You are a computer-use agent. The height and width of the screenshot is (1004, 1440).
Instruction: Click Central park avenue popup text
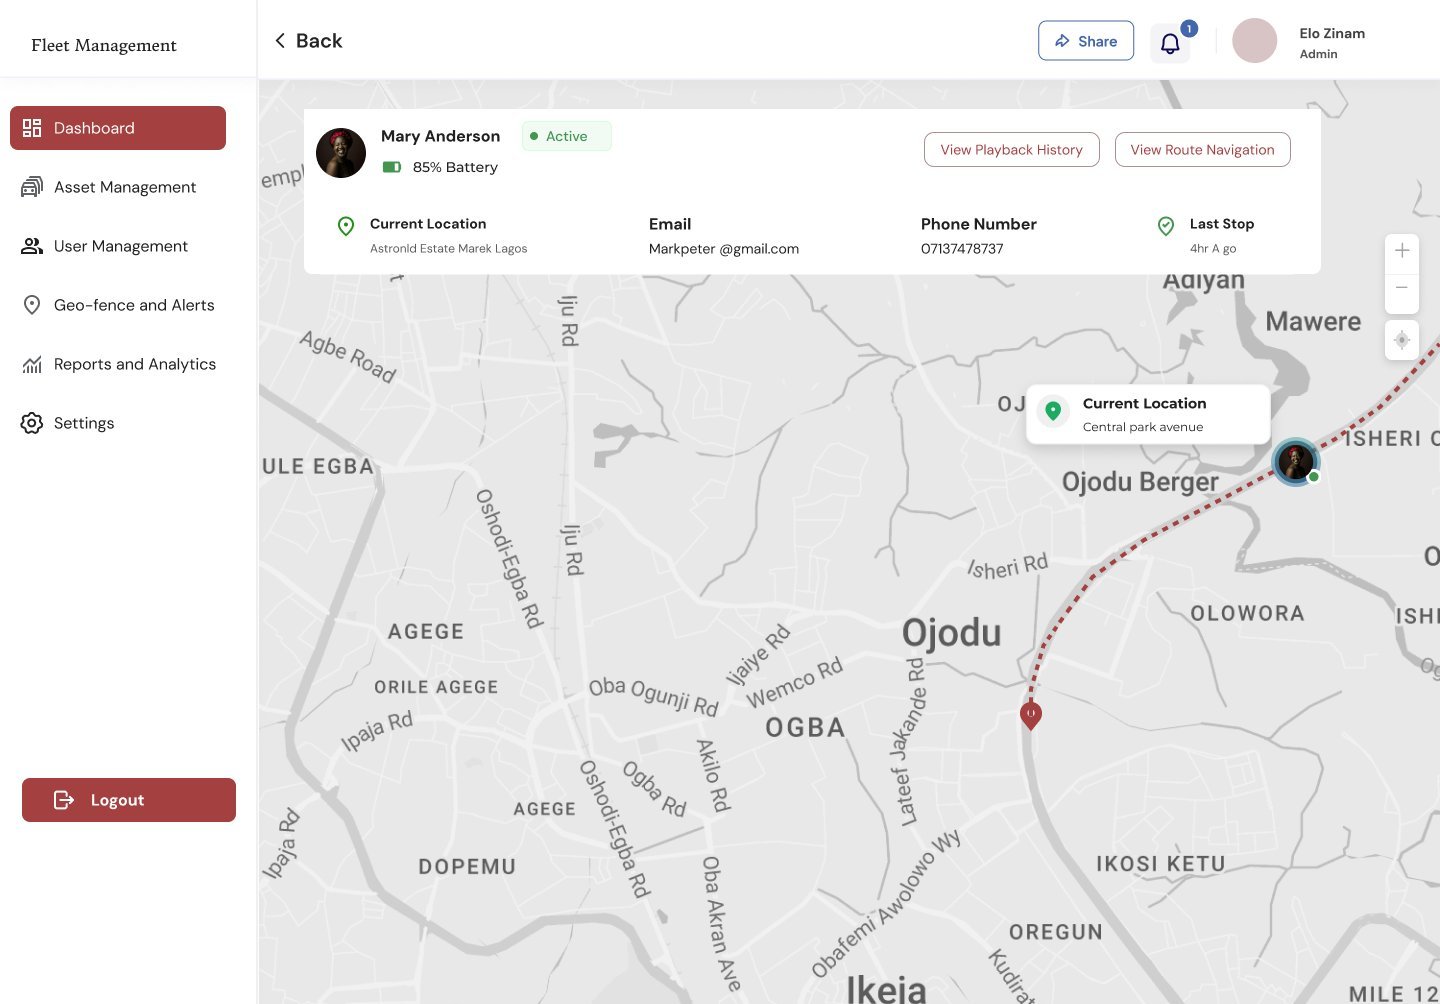1143,427
